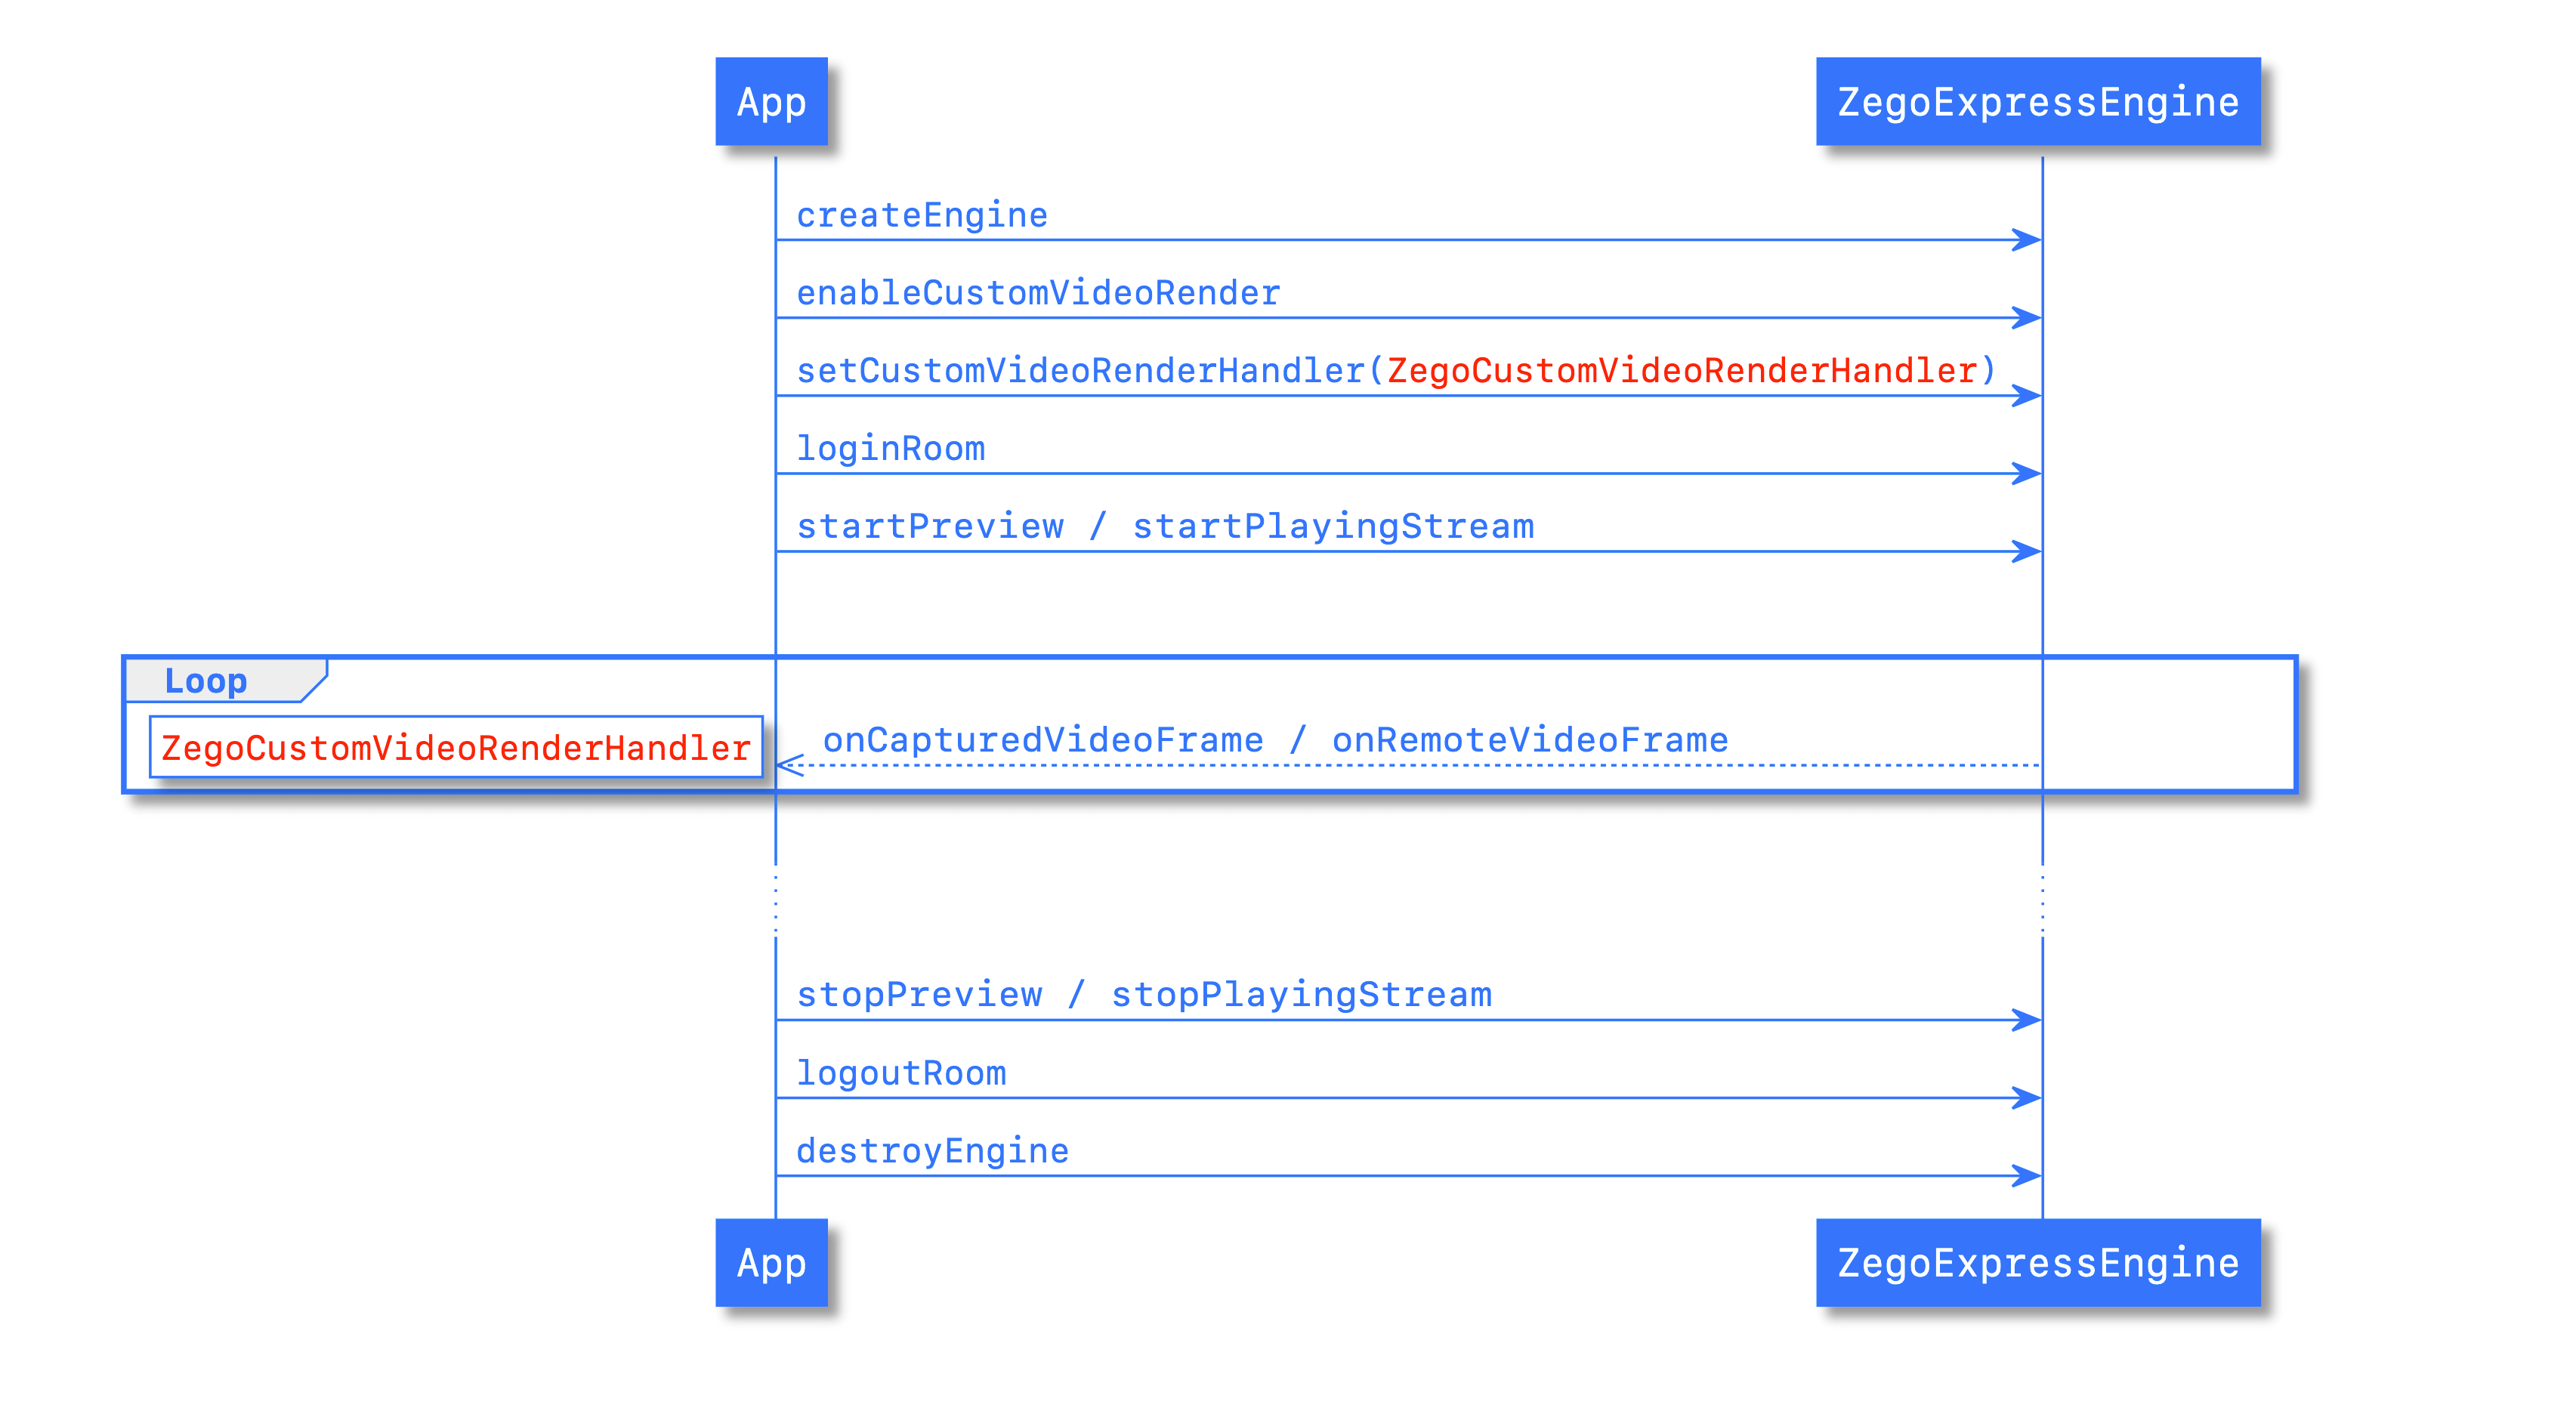Click the destroyEngine message label

[x=931, y=1151]
